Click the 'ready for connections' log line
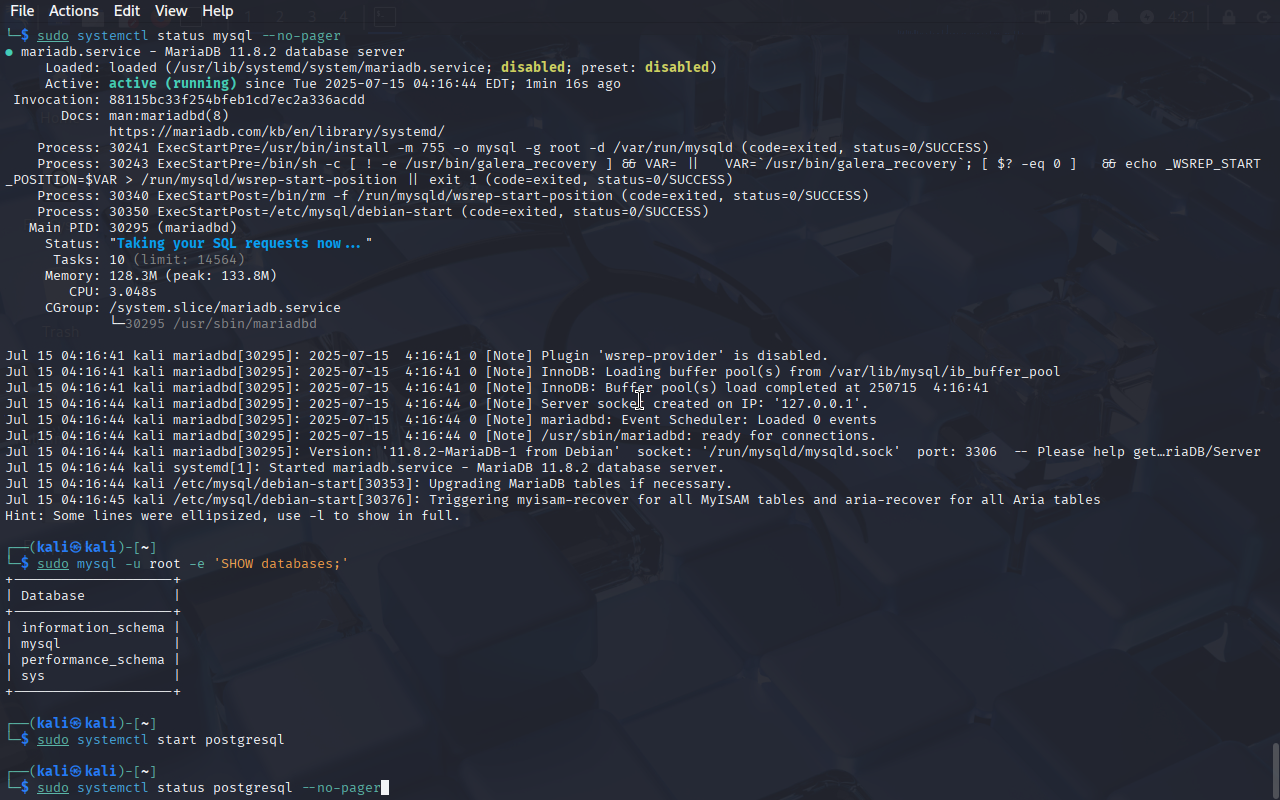This screenshot has height=800, width=1280. pos(441,436)
